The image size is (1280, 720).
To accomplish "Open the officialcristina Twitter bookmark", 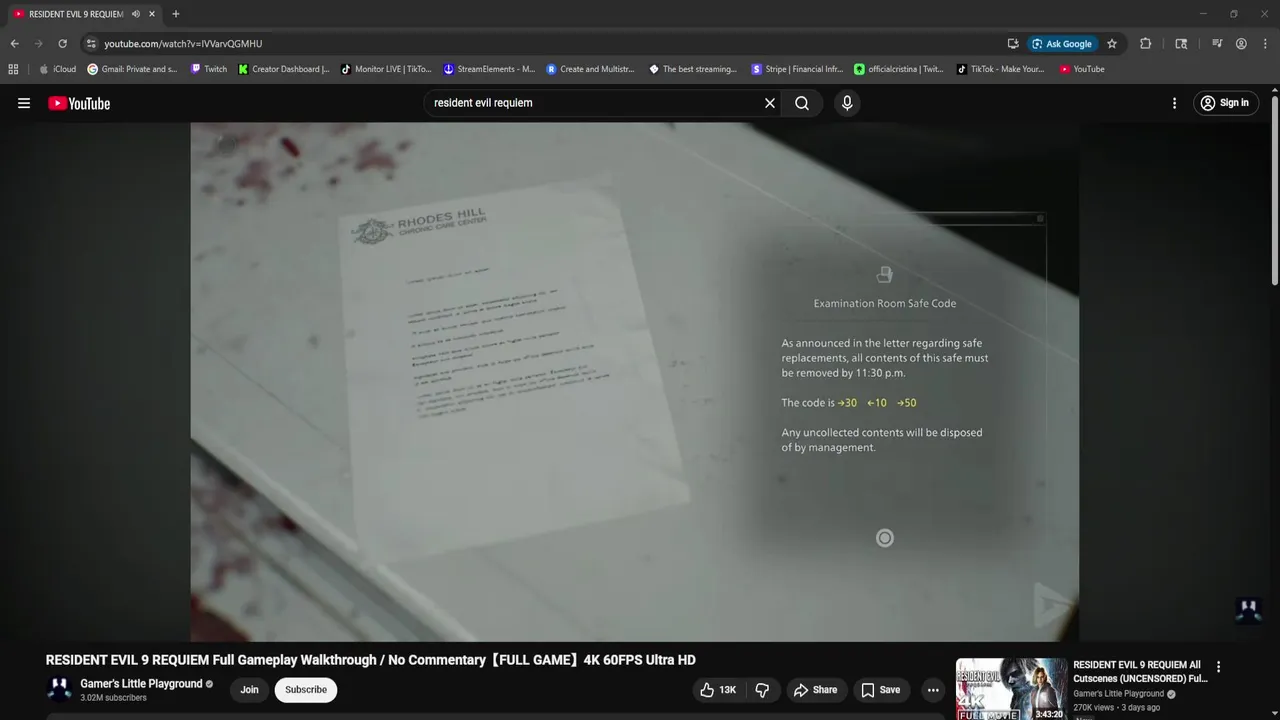I will [899, 69].
